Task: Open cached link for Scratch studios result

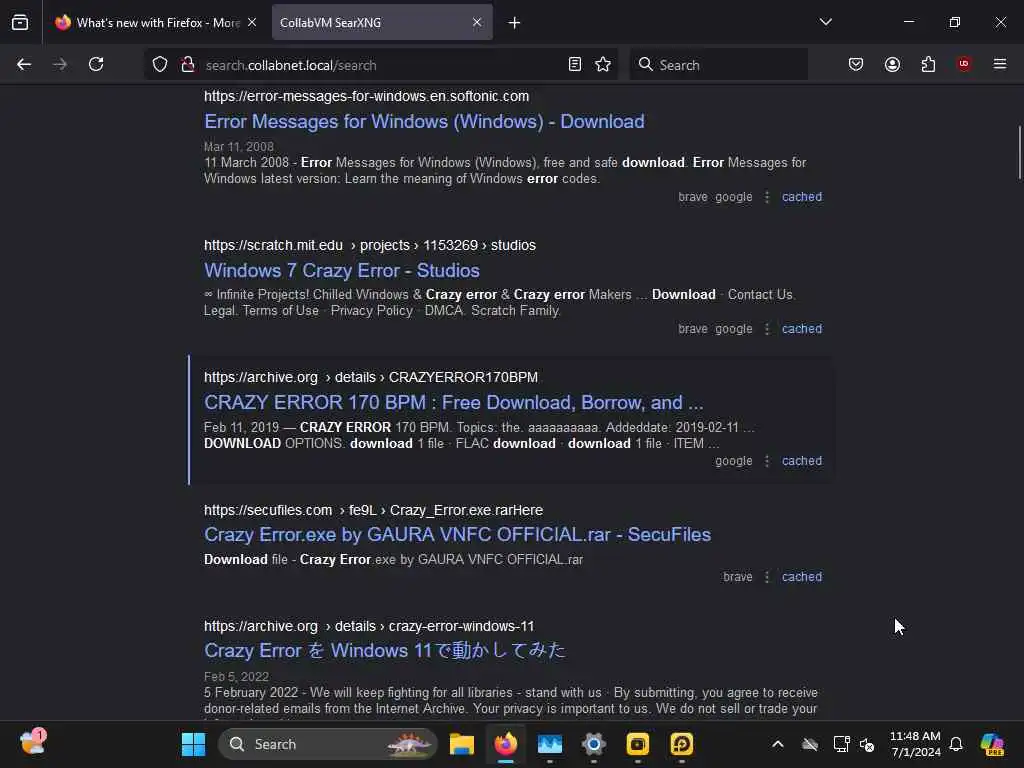Action: click(802, 328)
